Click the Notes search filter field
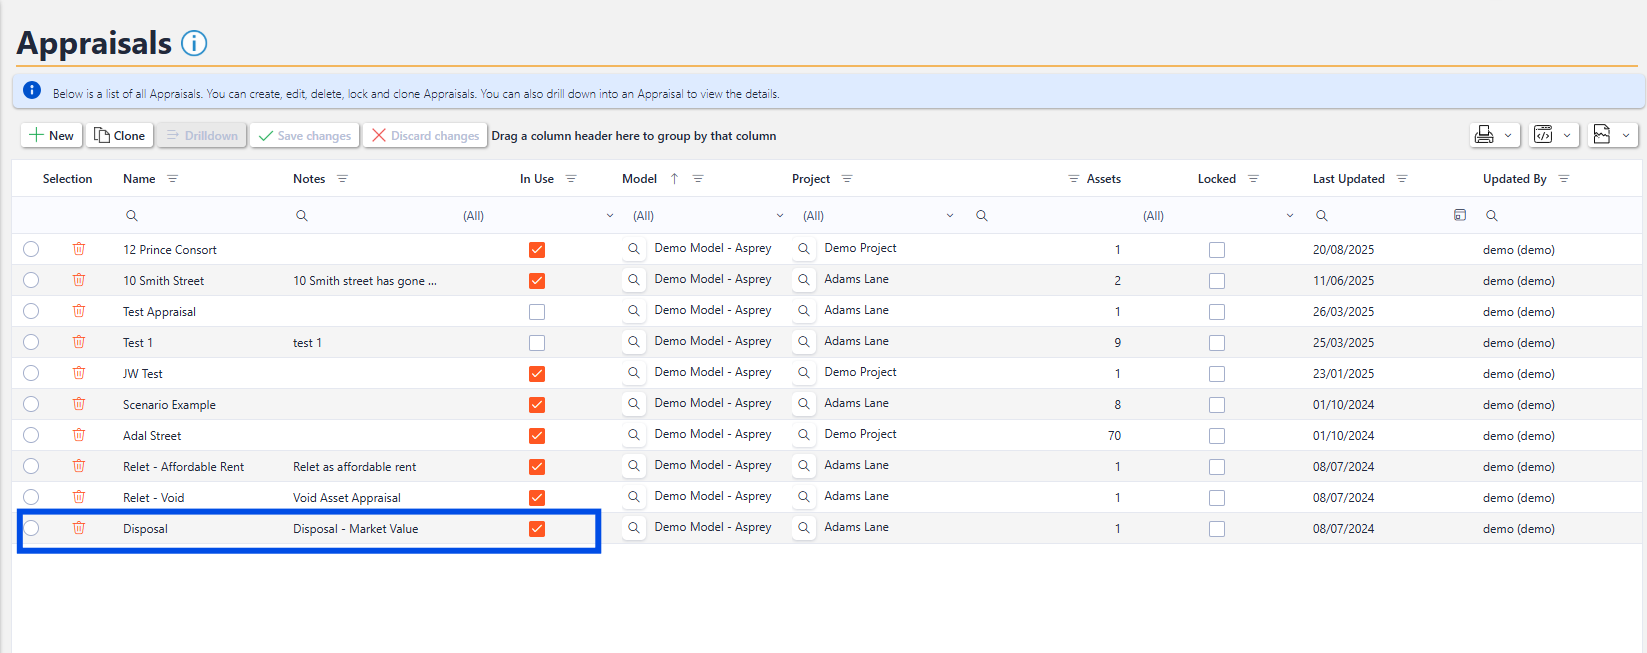The image size is (1647, 653). click(370, 216)
